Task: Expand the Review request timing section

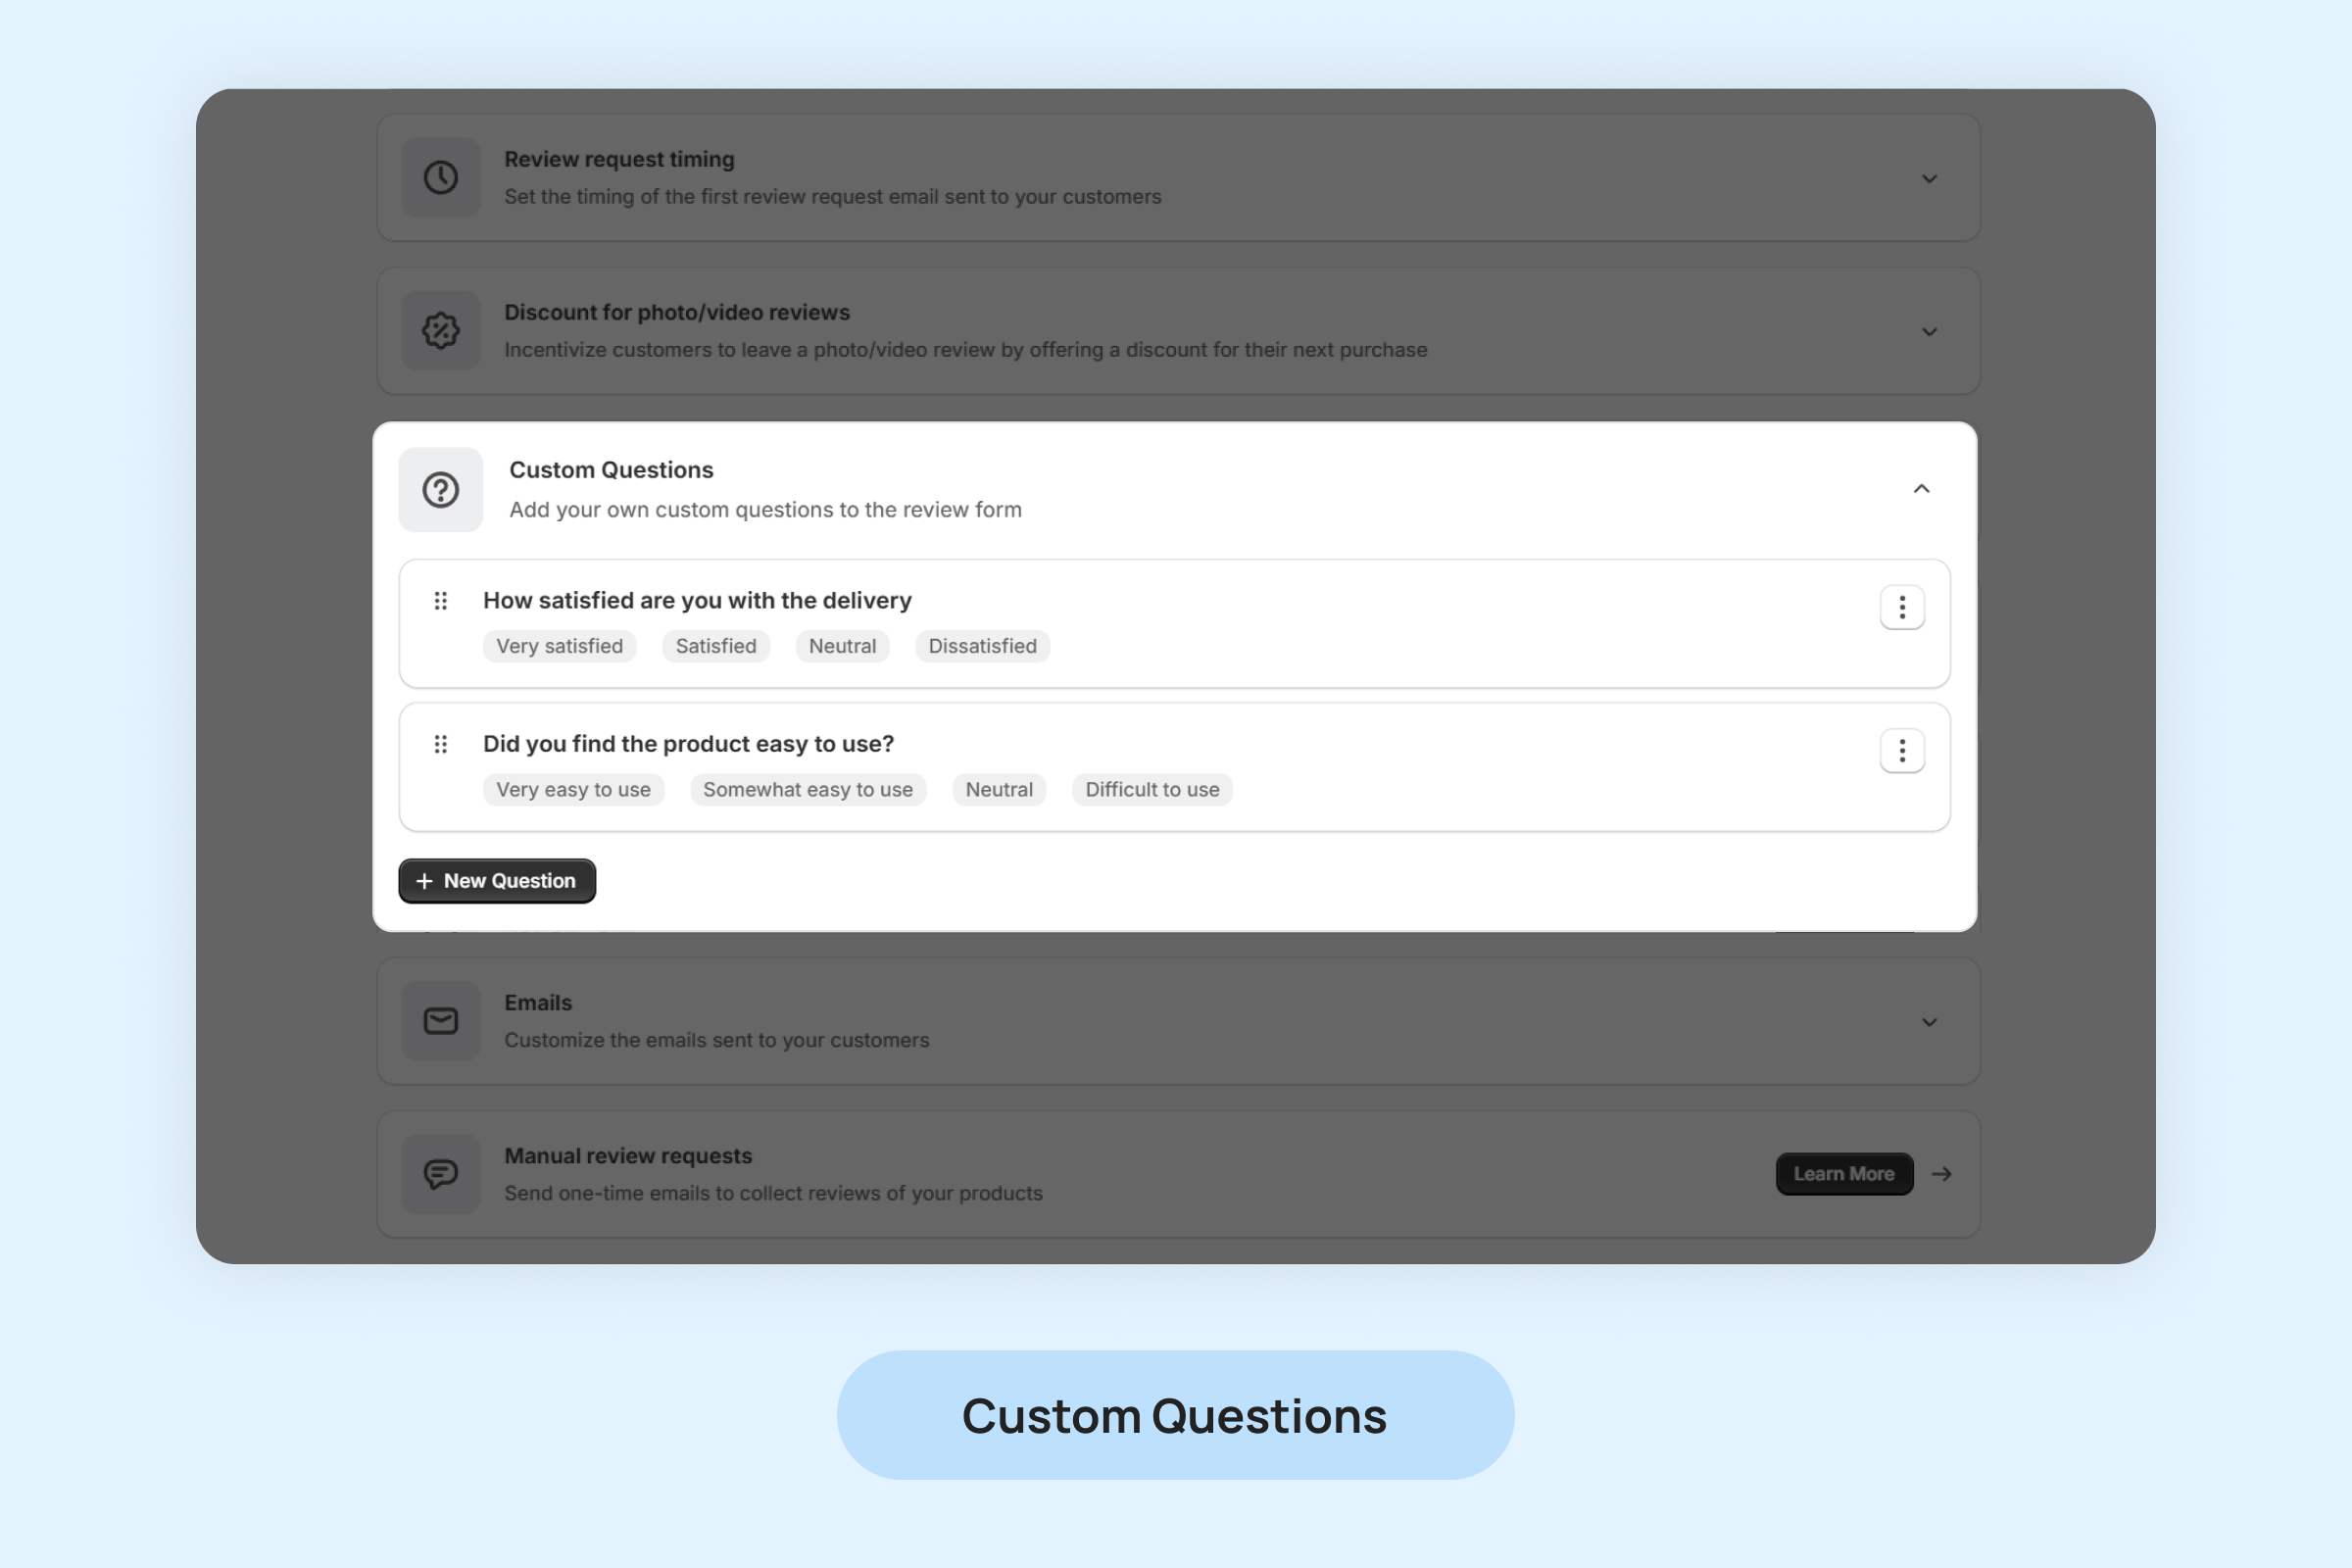Action: pyautogui.click(x=1929, y=179)
